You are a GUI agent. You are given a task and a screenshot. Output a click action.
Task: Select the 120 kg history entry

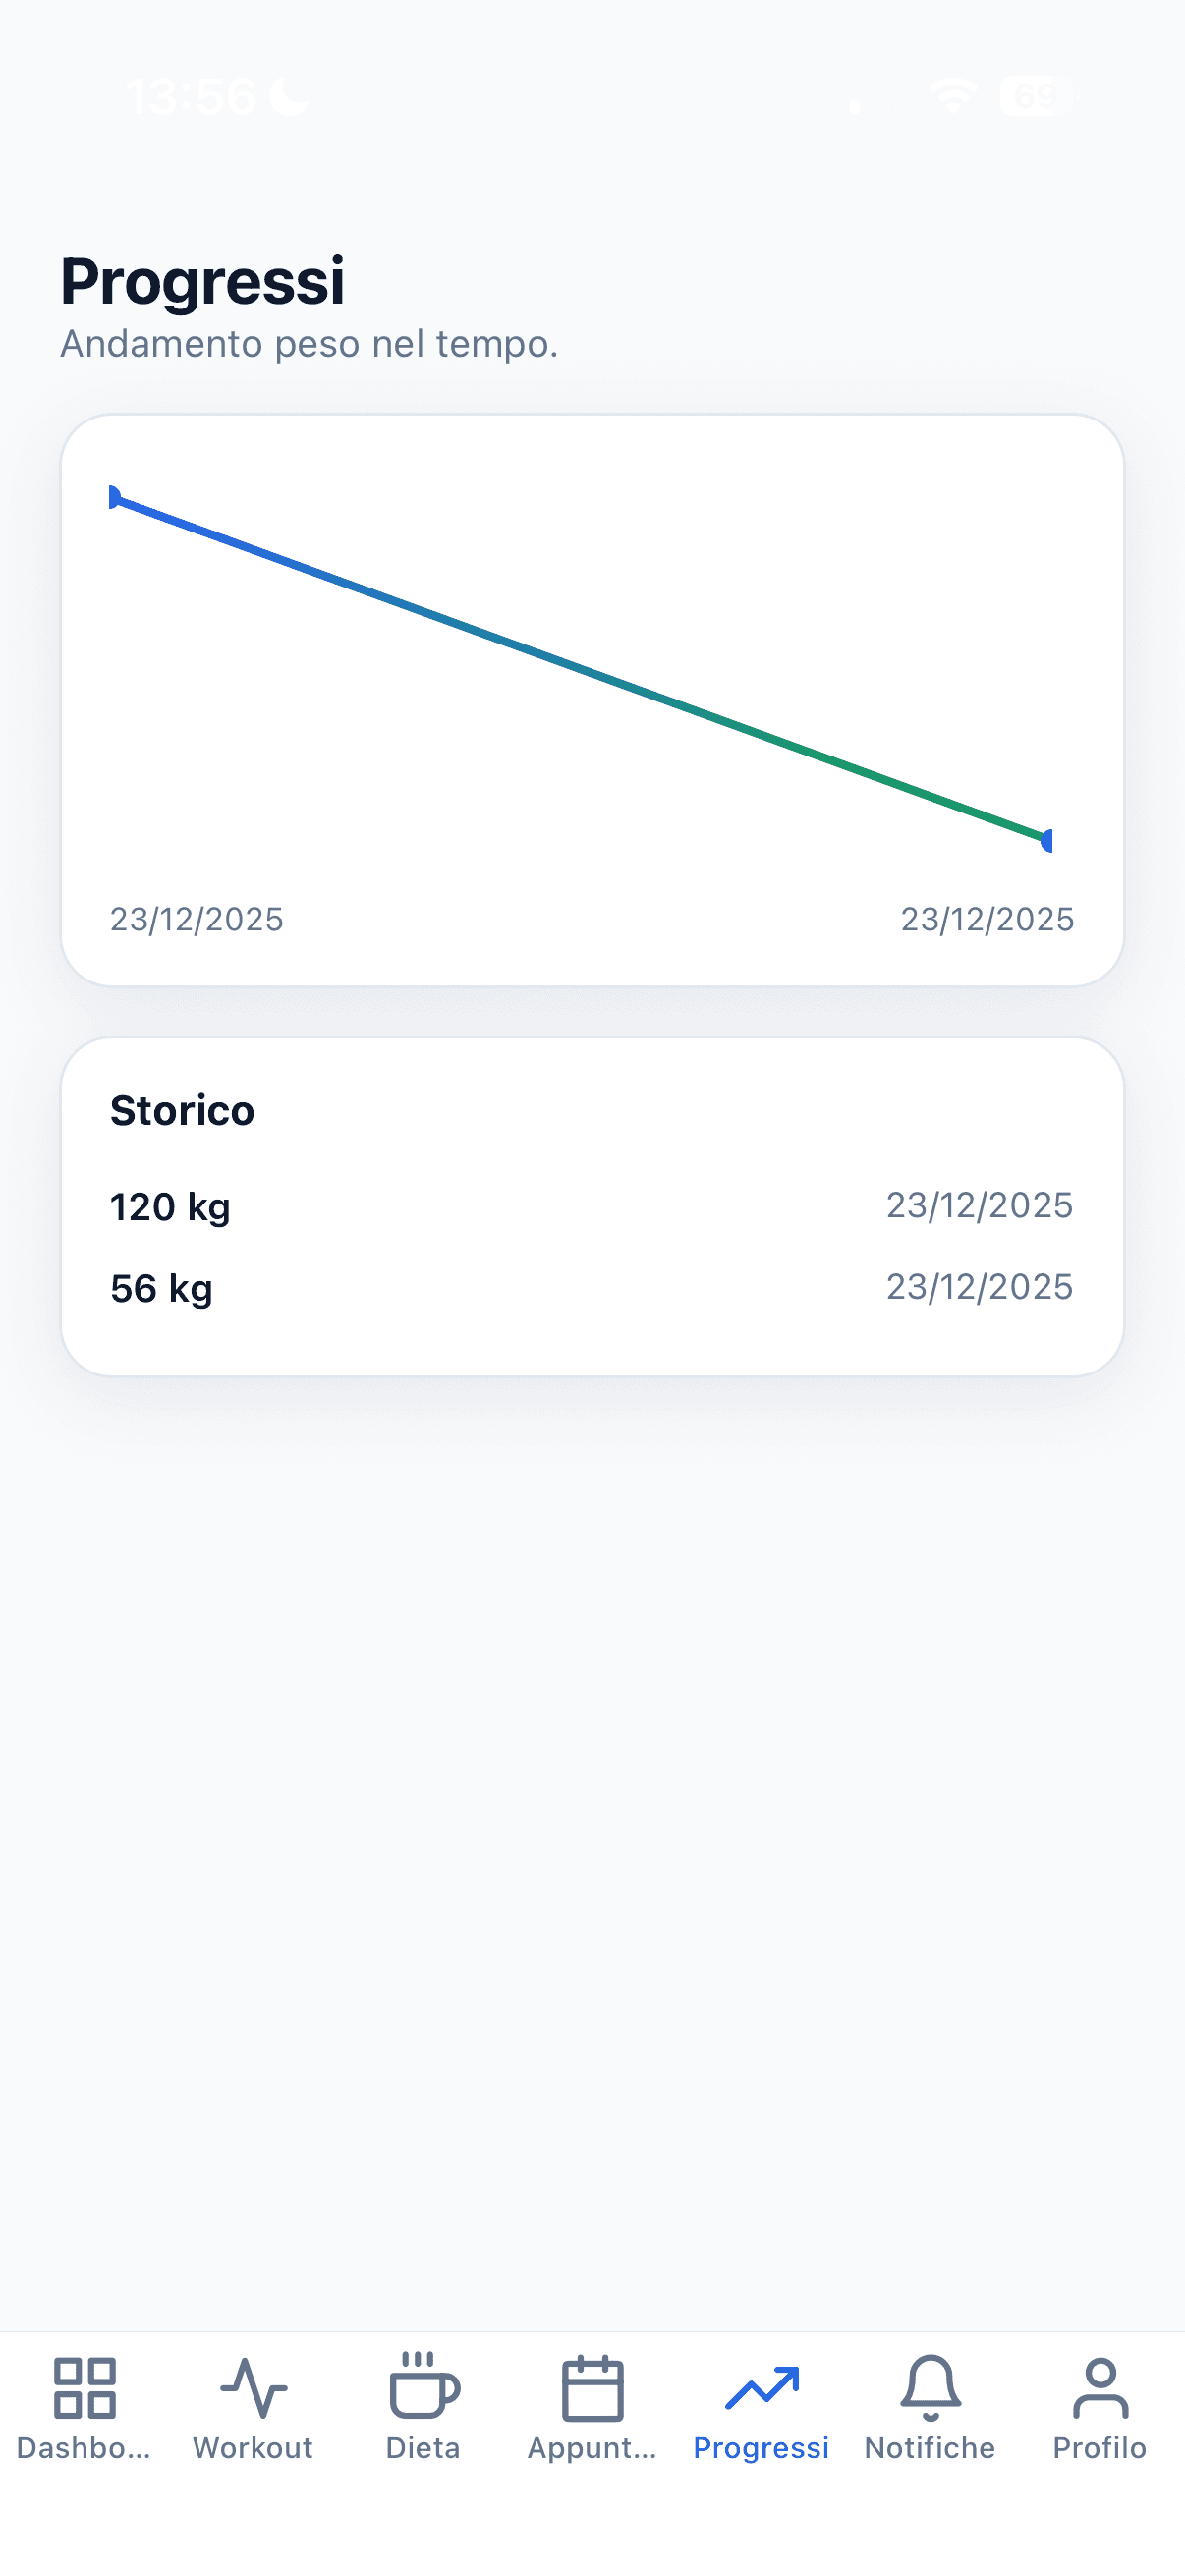click(x=171, y=1207)
